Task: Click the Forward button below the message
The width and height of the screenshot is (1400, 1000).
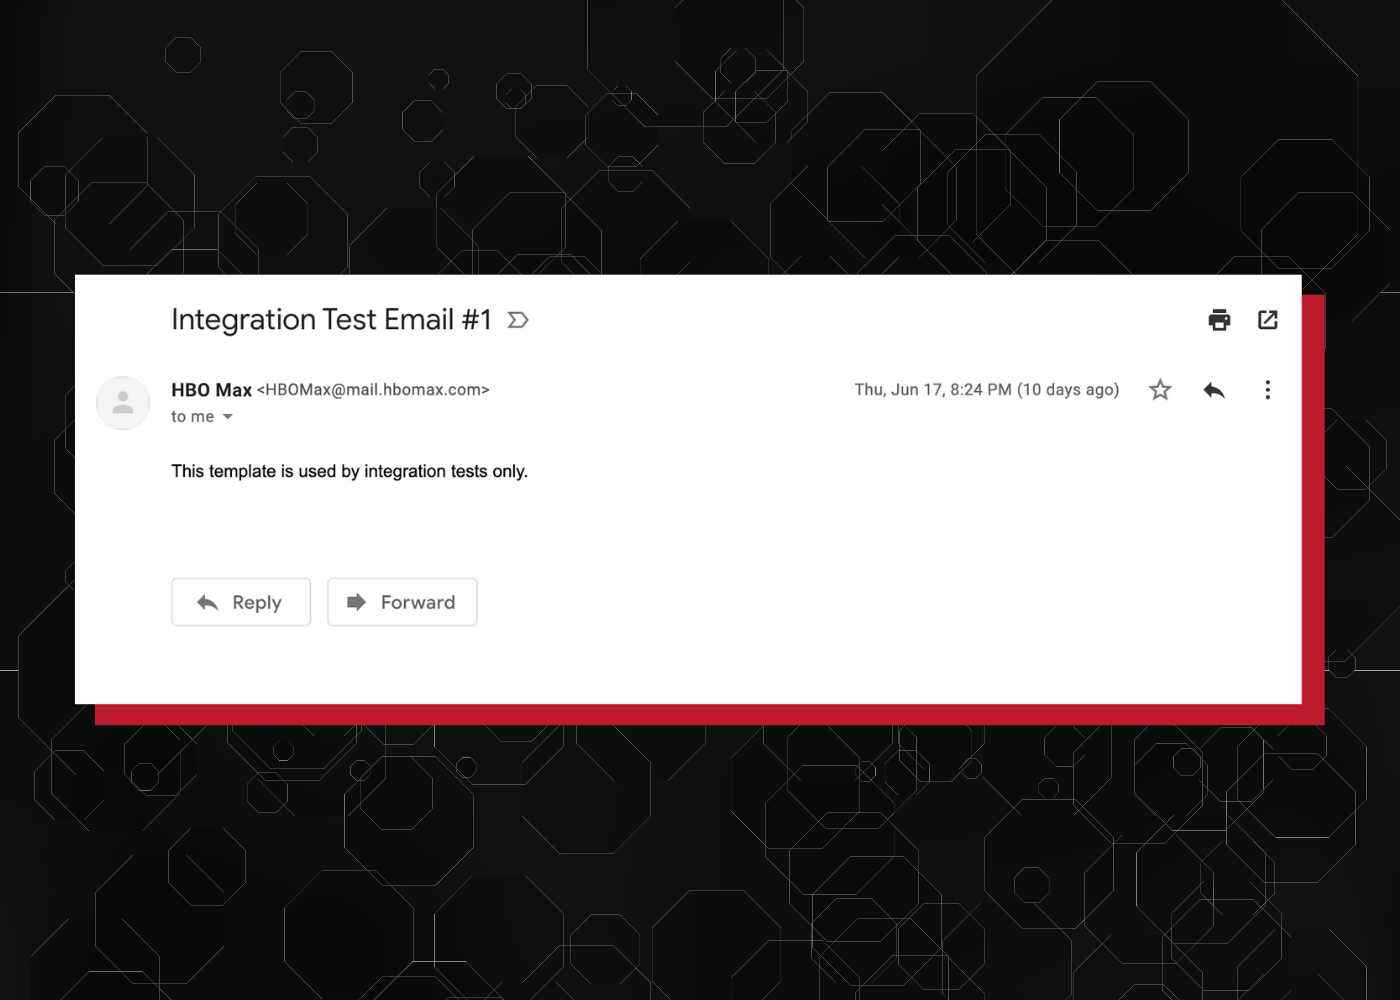Action: coord(402,602)
